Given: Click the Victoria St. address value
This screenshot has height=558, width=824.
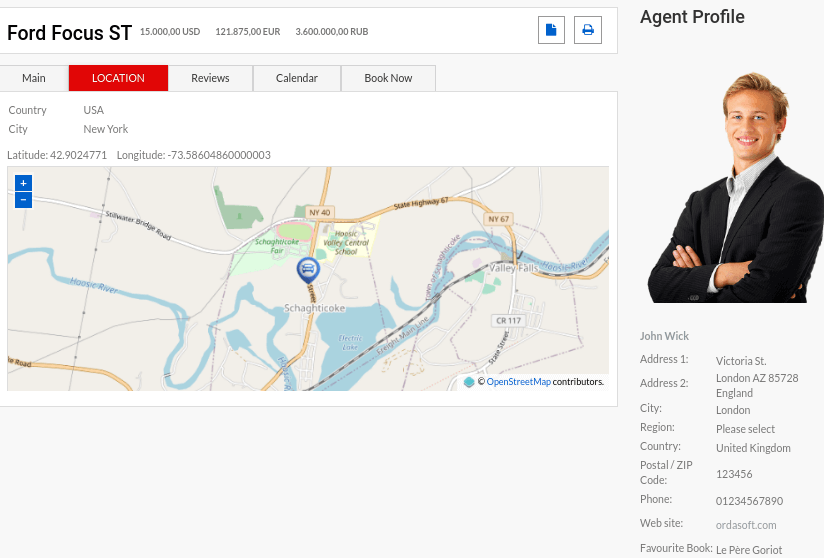Looking at the screenshot, I should pos(741,361).
